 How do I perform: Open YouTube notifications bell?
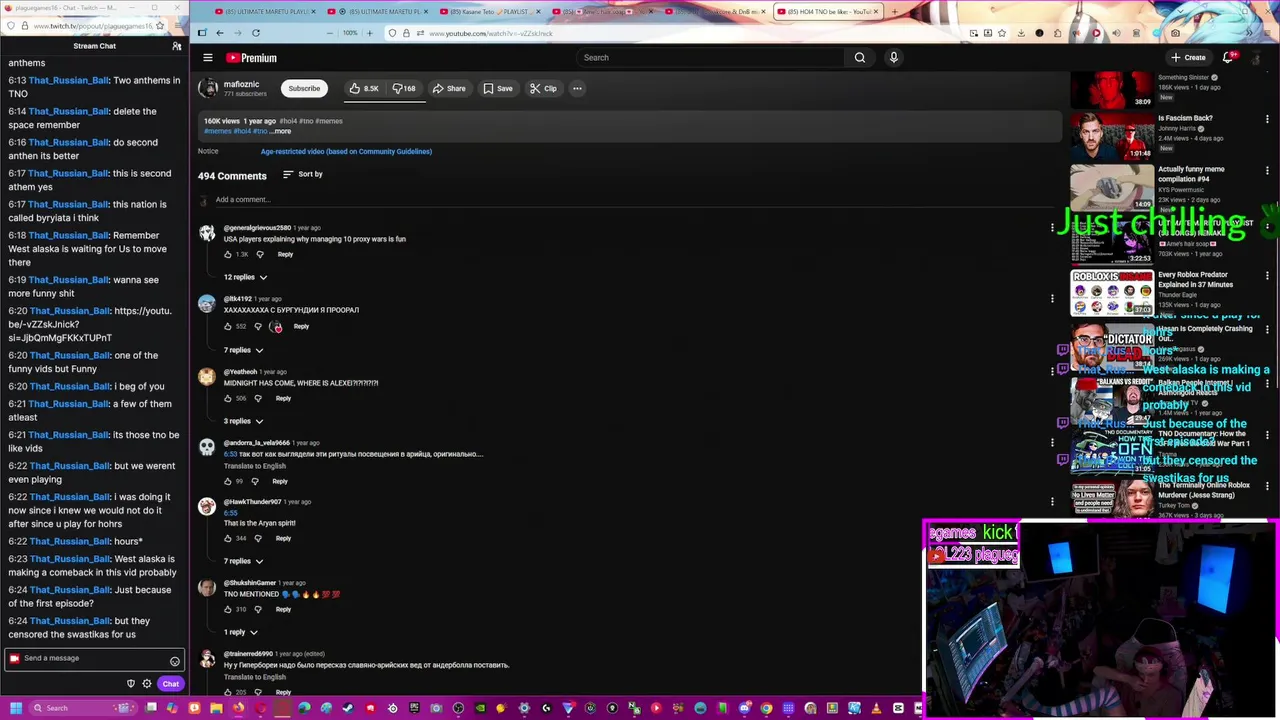[1228, 57]
